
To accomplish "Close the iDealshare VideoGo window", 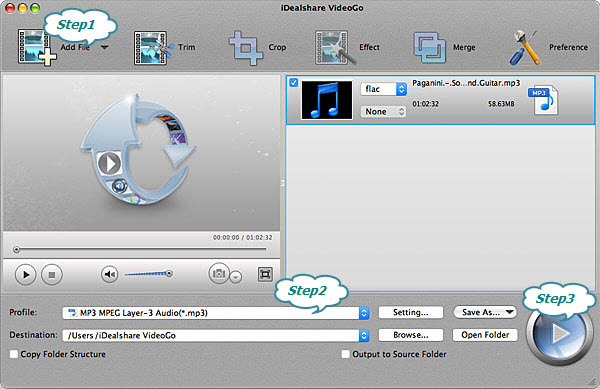I will pyautogui.click(x=10, y=8).
